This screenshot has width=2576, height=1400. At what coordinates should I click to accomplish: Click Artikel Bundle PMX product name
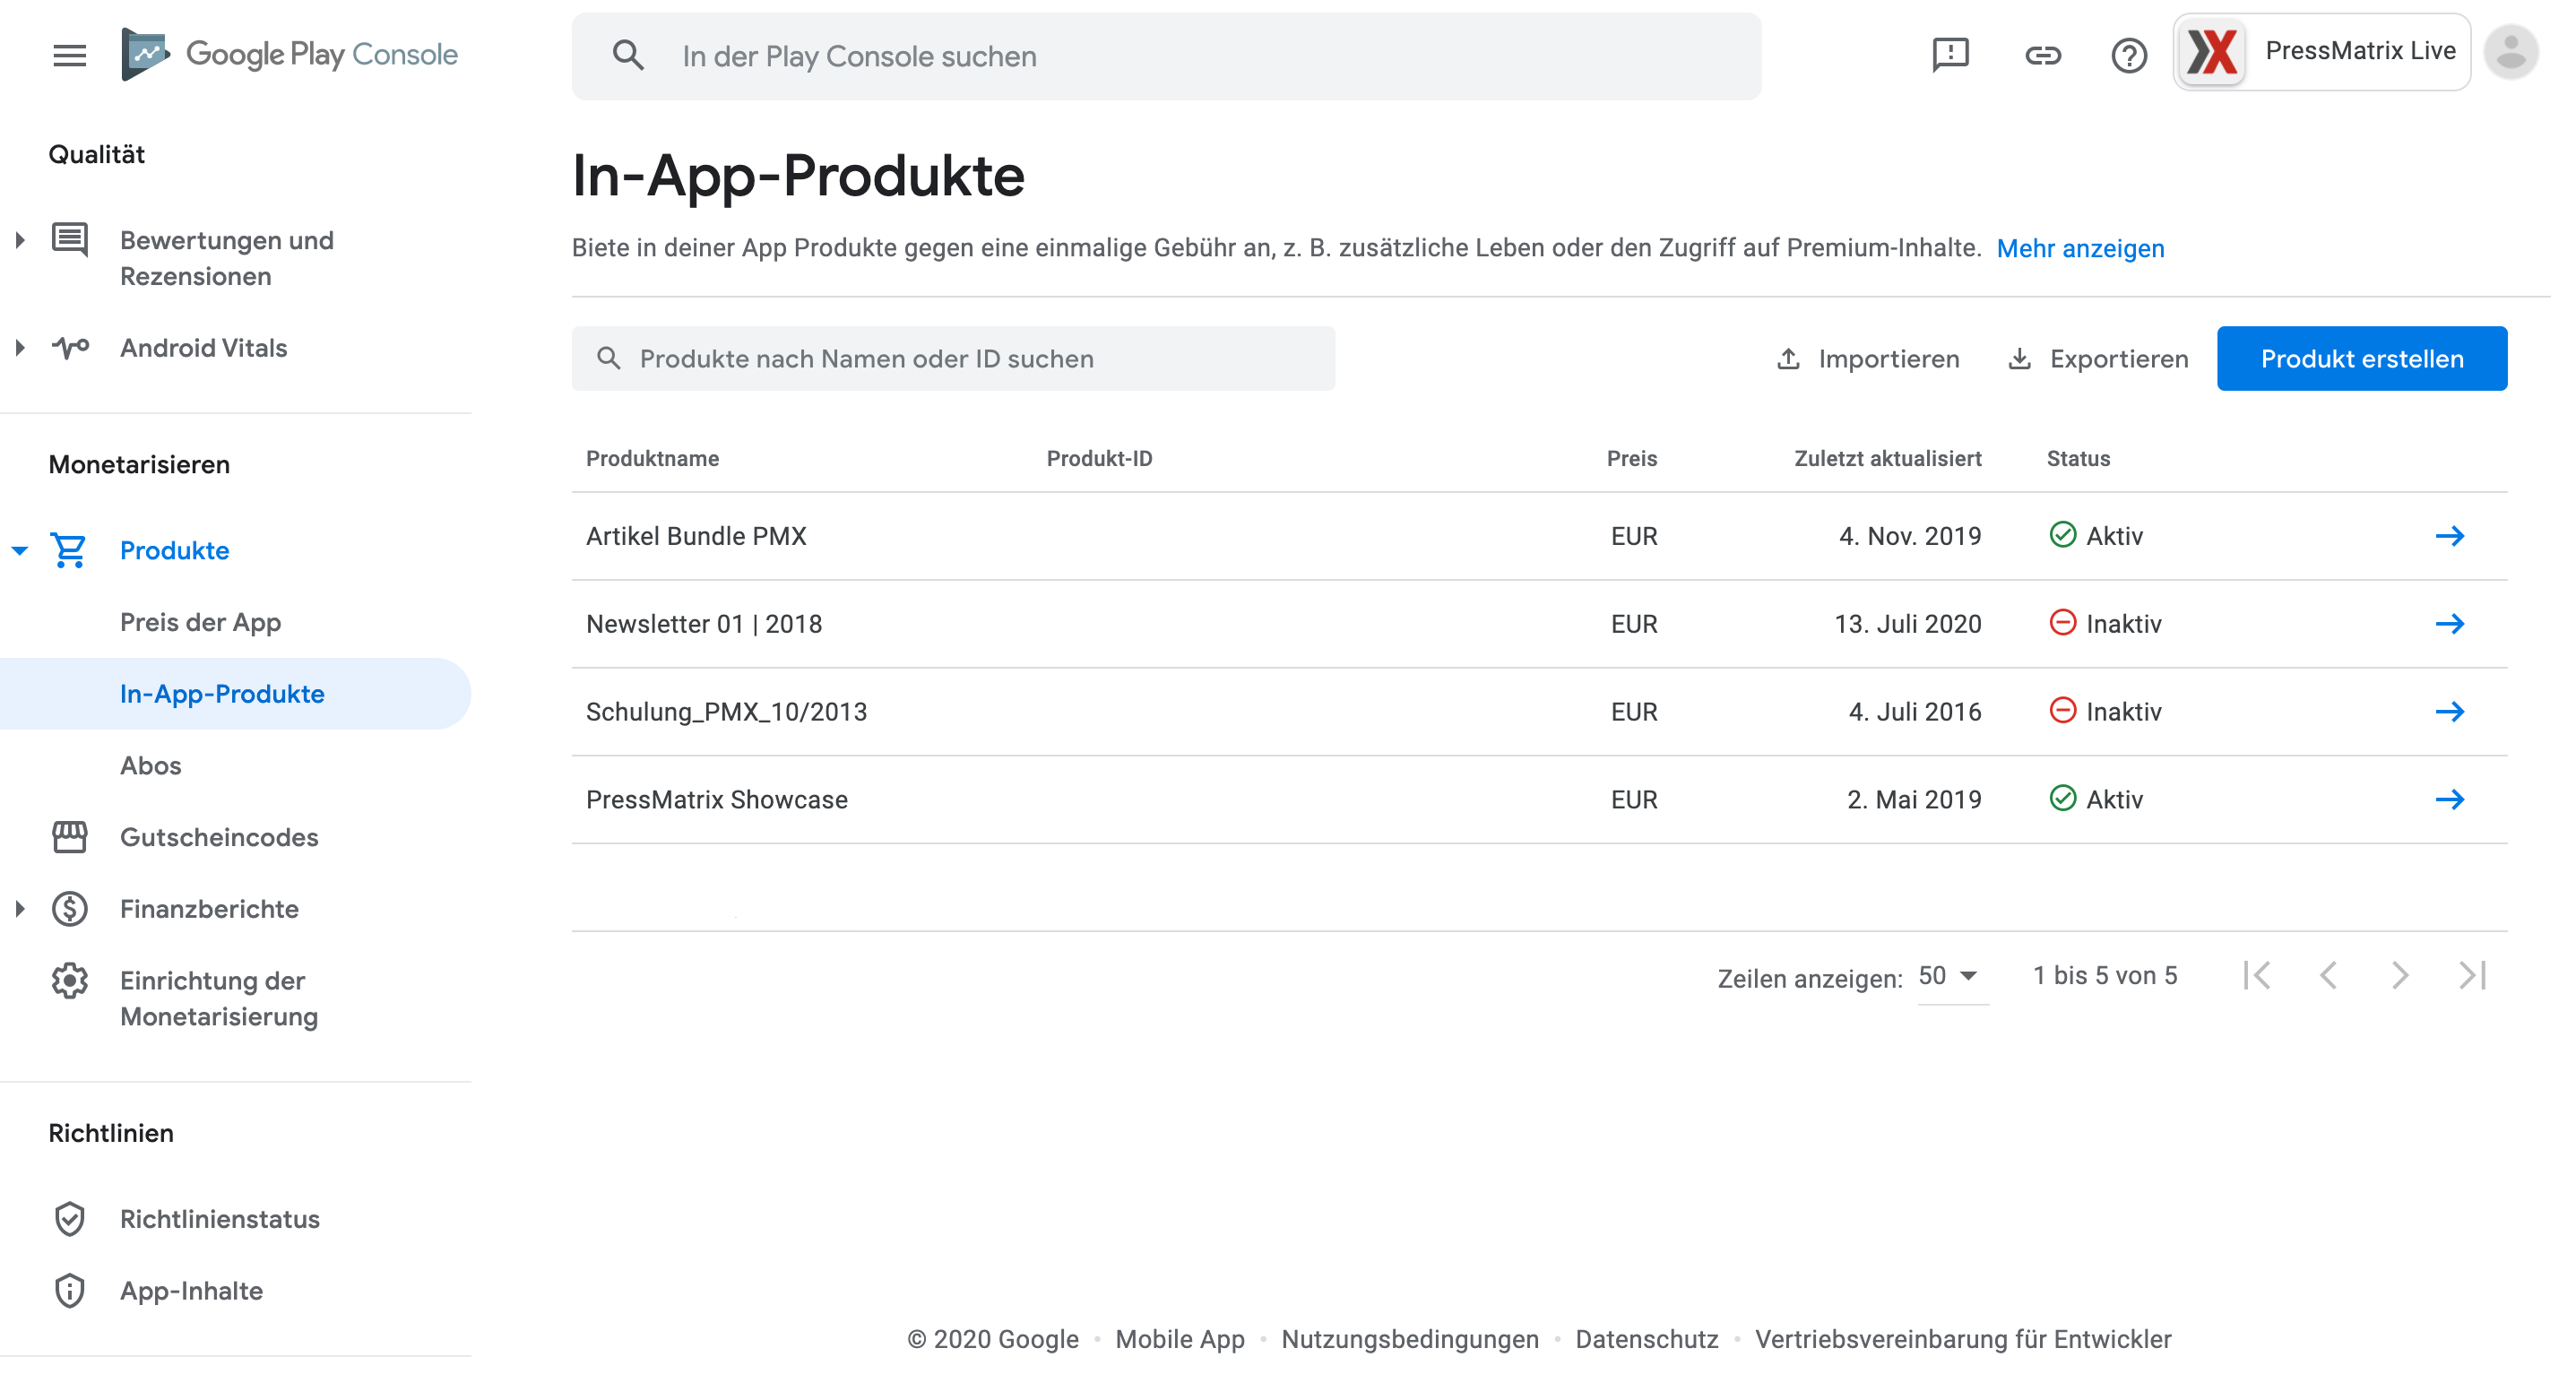696,536
